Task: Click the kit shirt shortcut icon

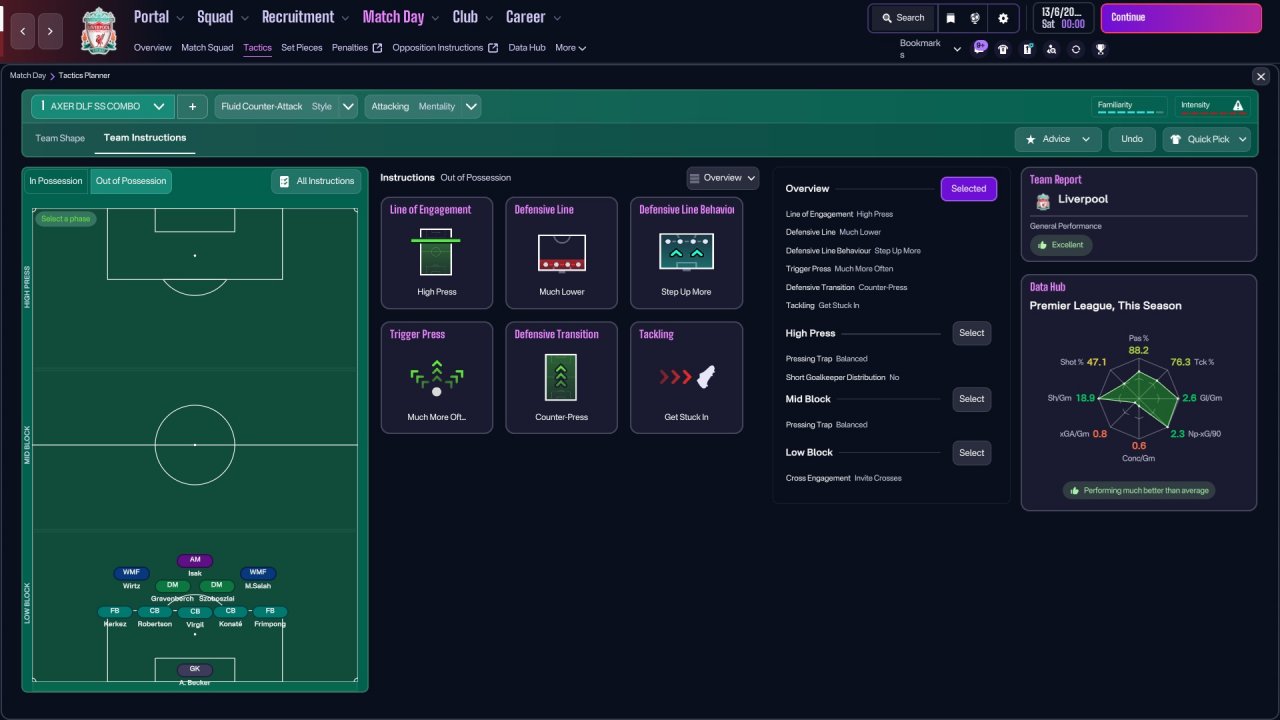Action: (1003, 49)
